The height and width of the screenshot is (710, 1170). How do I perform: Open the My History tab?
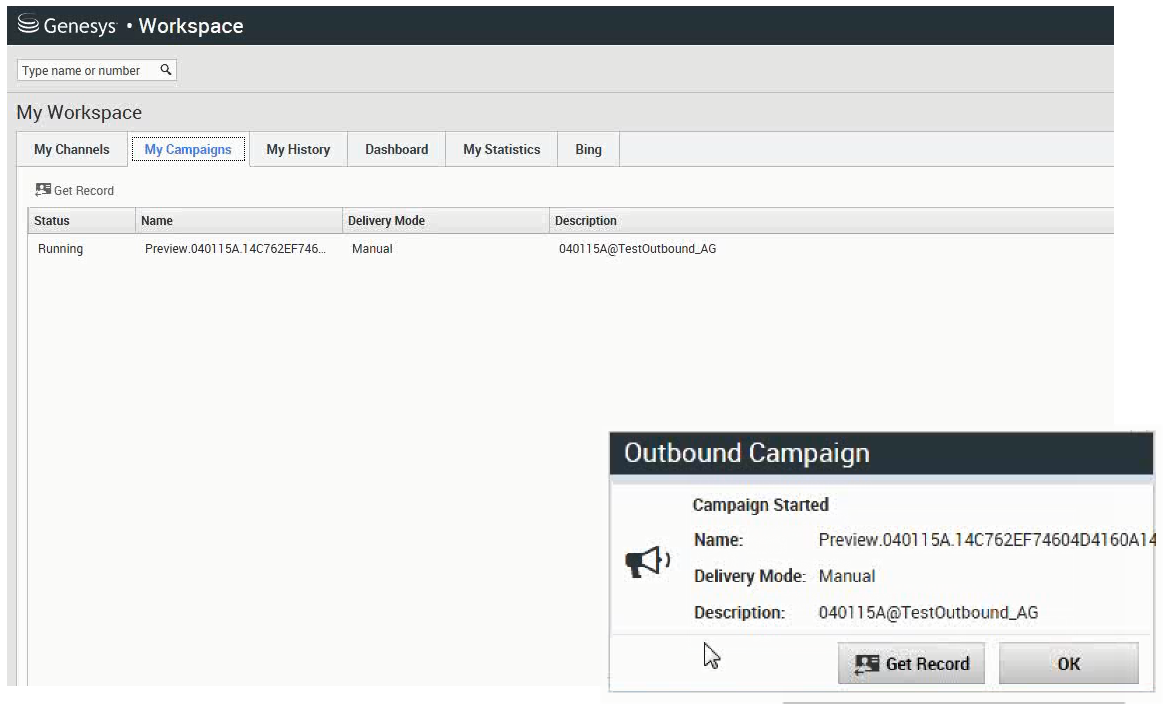[x=298, y=149]
